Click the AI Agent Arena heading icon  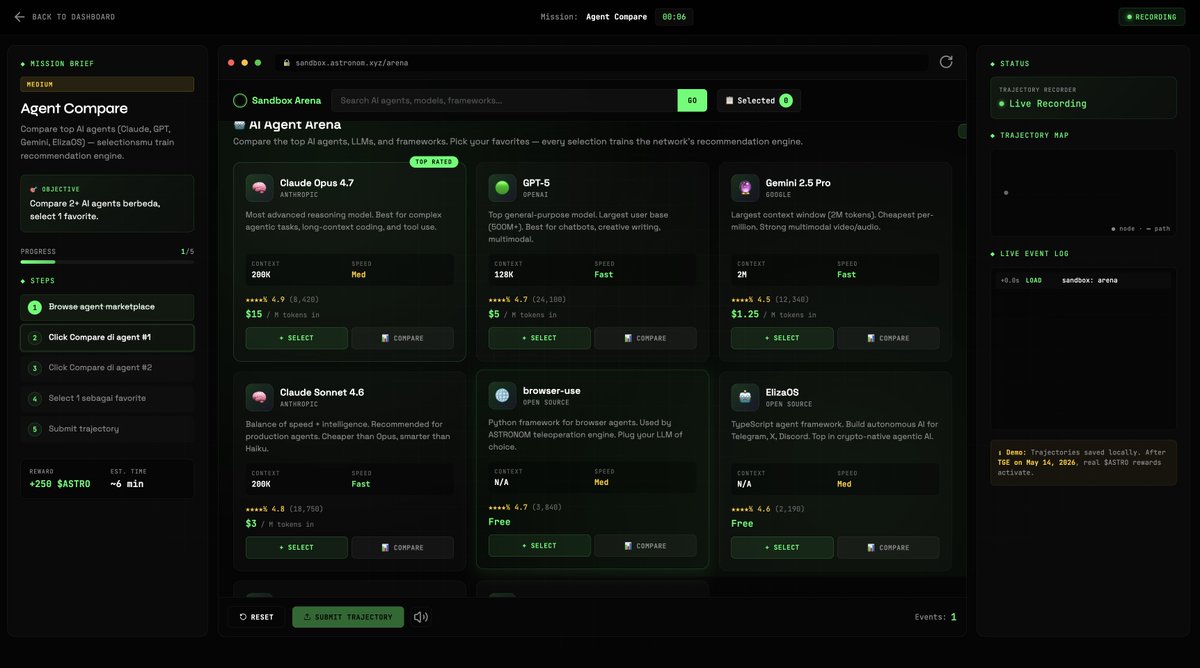point(239,125)
